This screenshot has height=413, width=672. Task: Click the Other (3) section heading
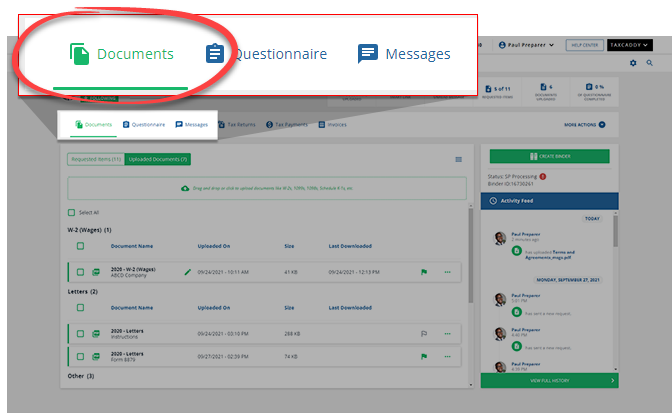(x=81, y=376)
